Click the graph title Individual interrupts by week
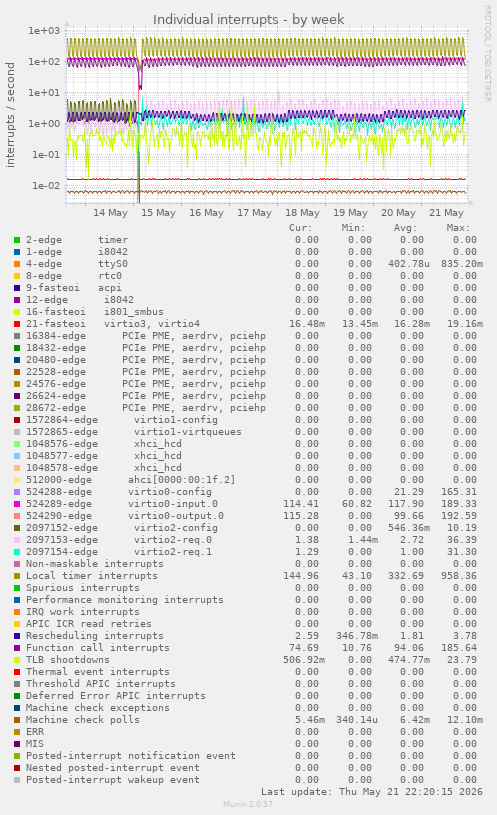 pos(248,20)
